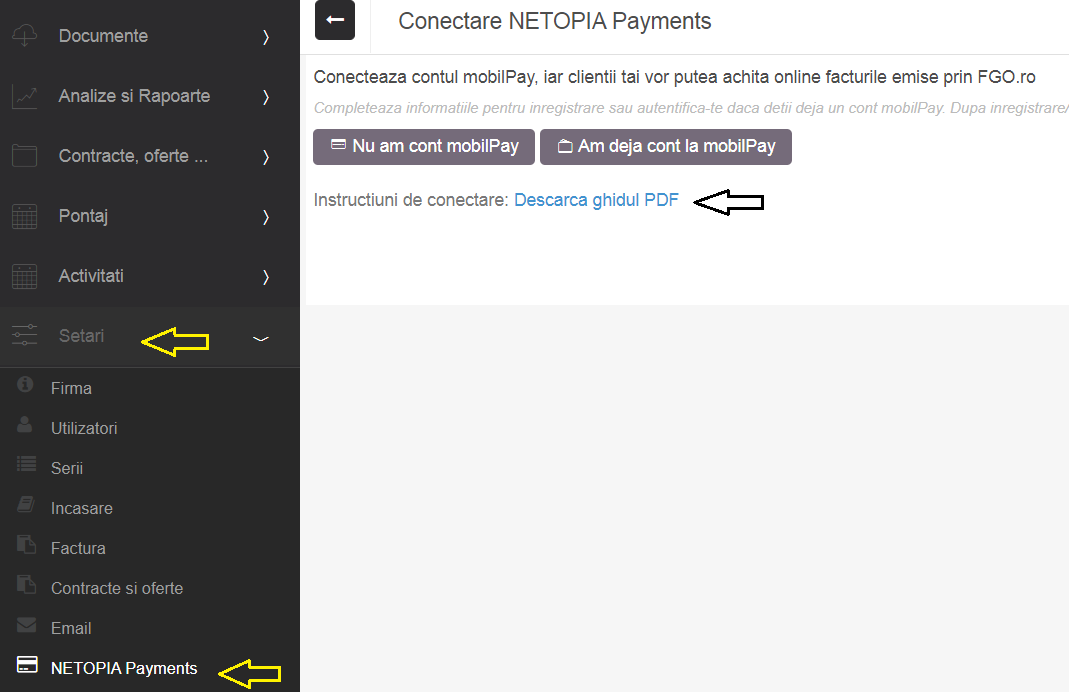The width and height of the screenshot is (1069, 692).
Task: Select Serii under Setari
Action: pos(67,468)
